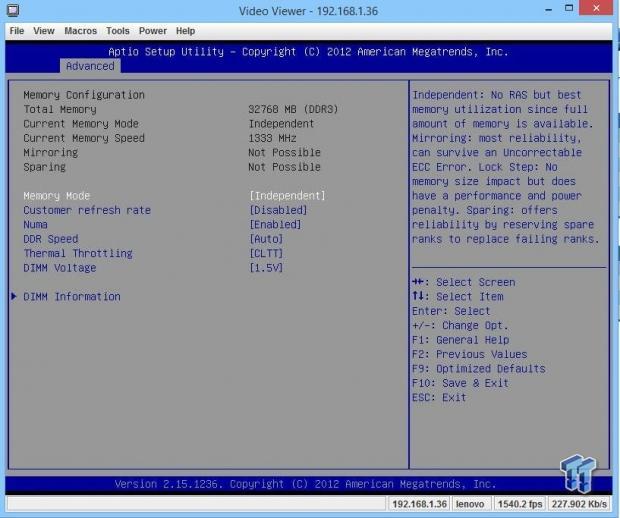Change Memory Mode [Independent] option

click(x=287, y=196)
